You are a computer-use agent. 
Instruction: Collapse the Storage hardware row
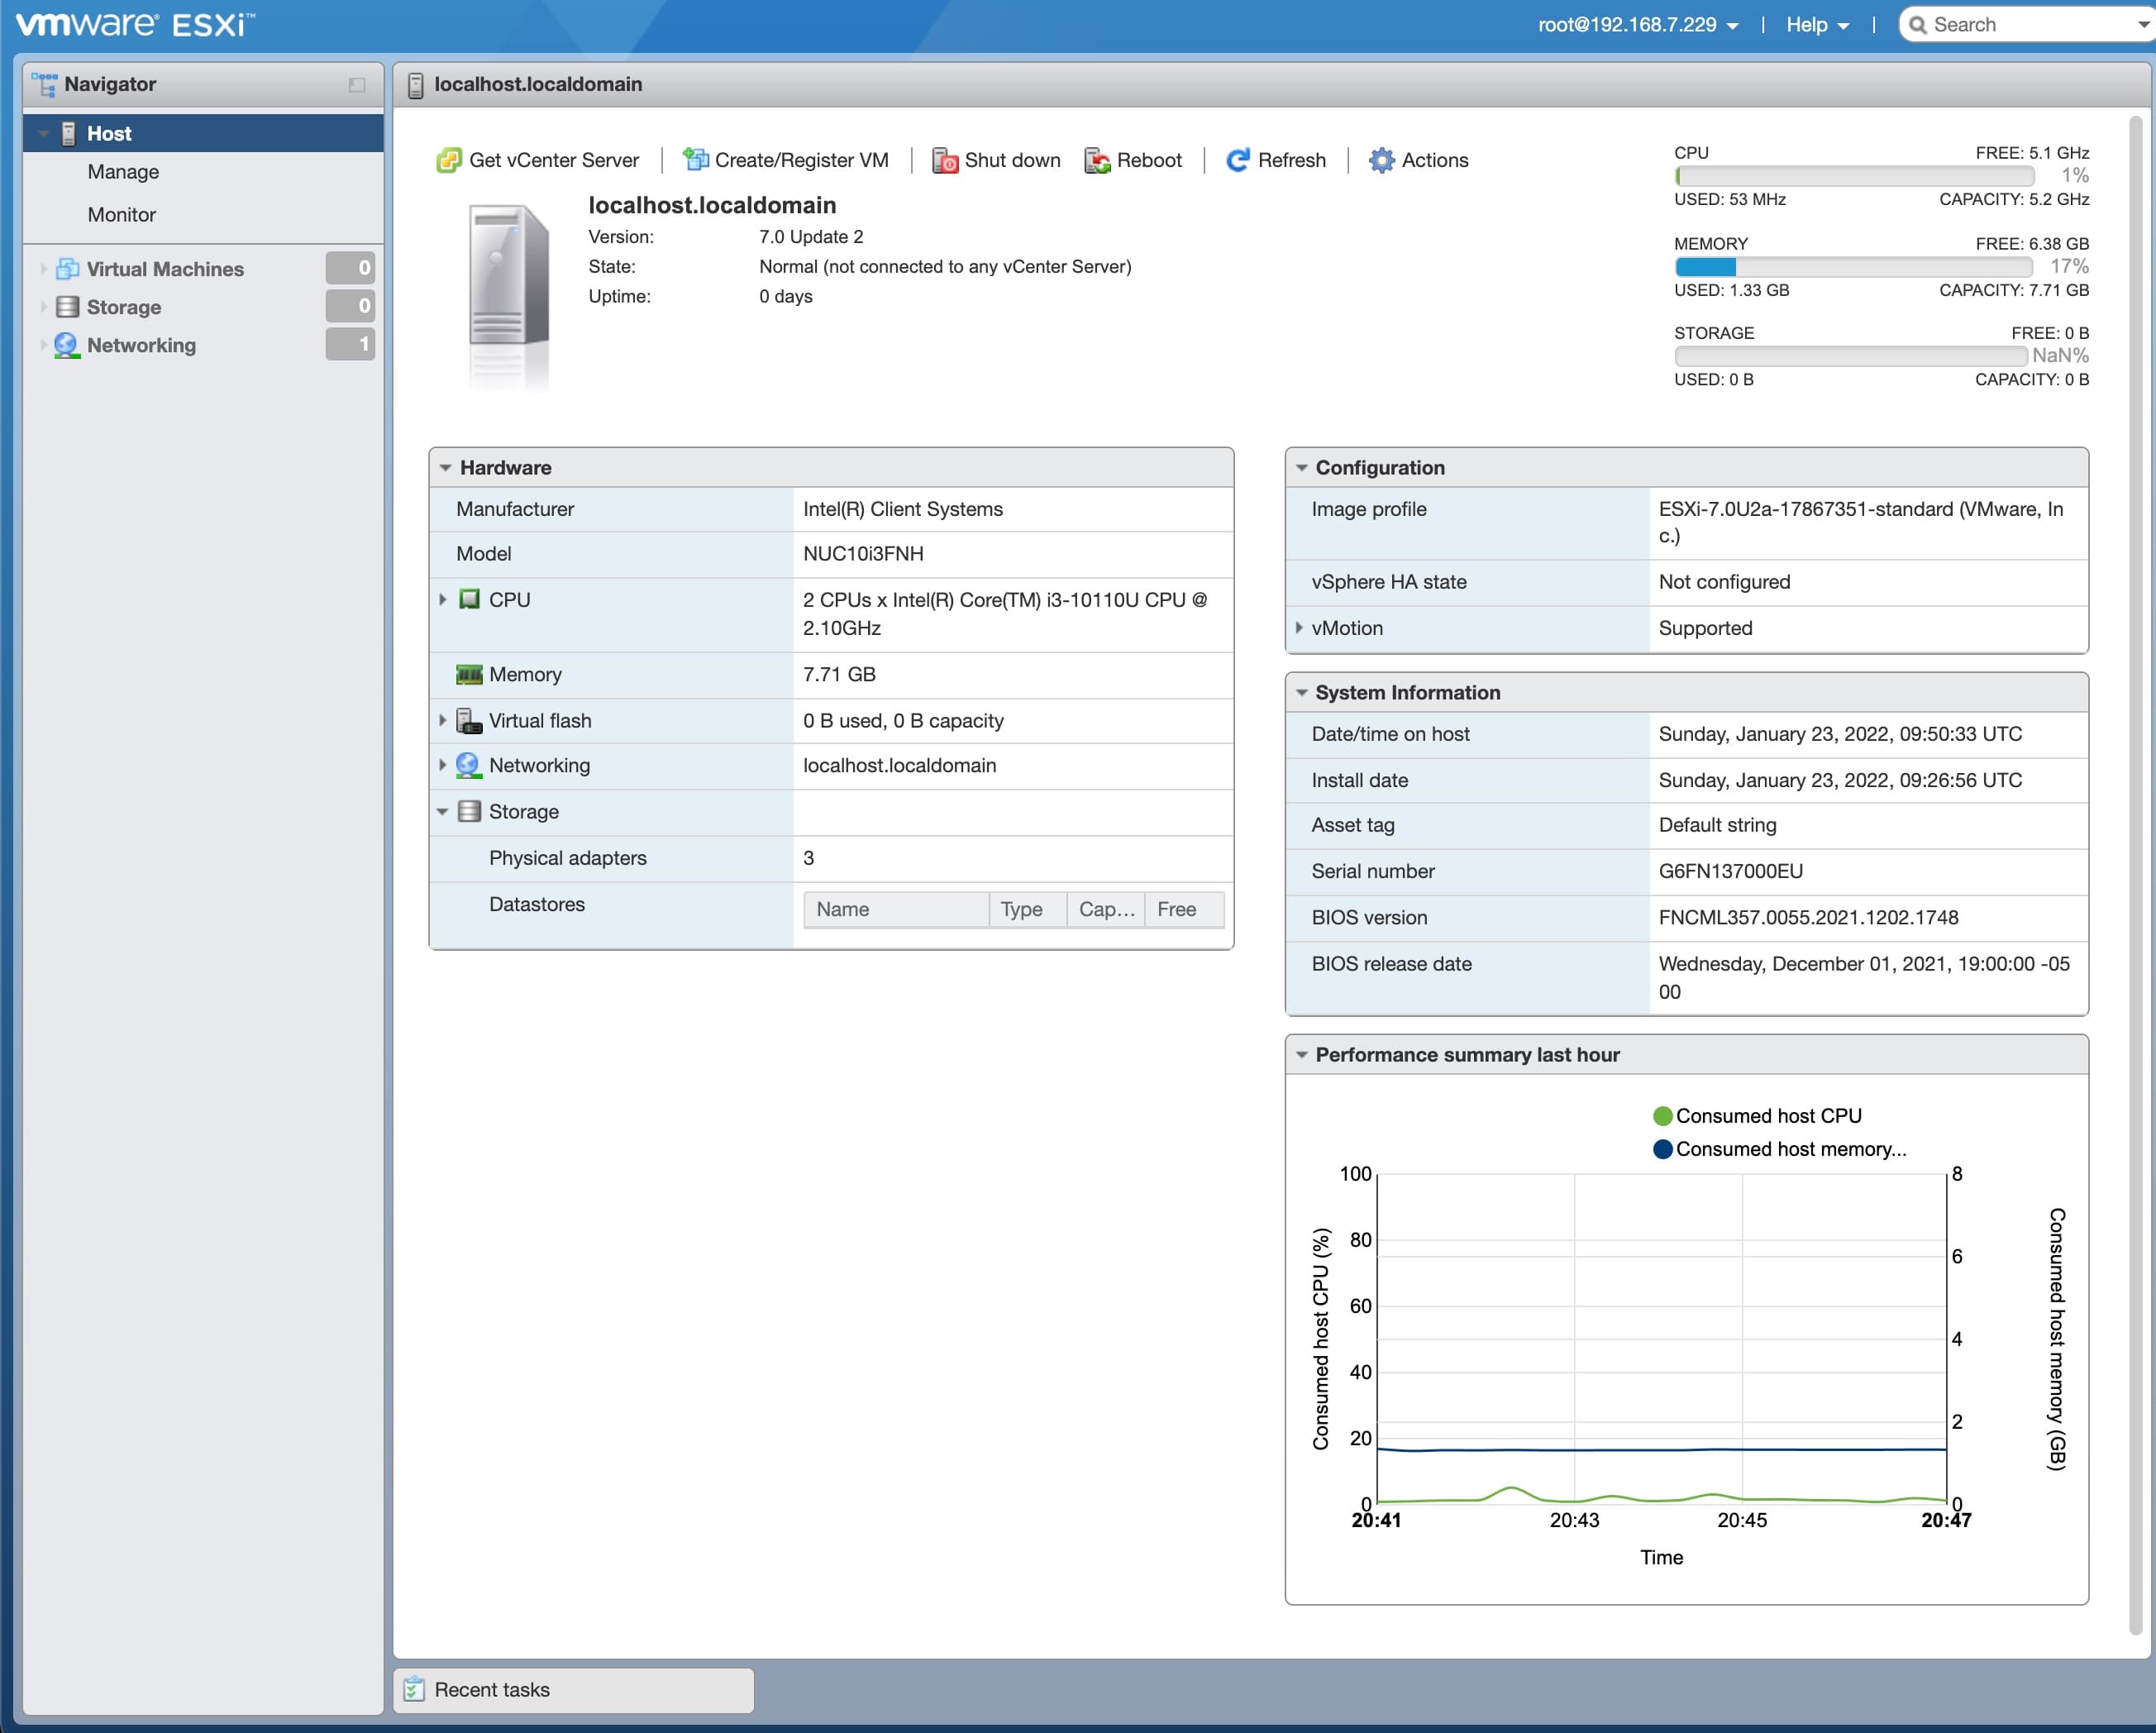point(443,812)
